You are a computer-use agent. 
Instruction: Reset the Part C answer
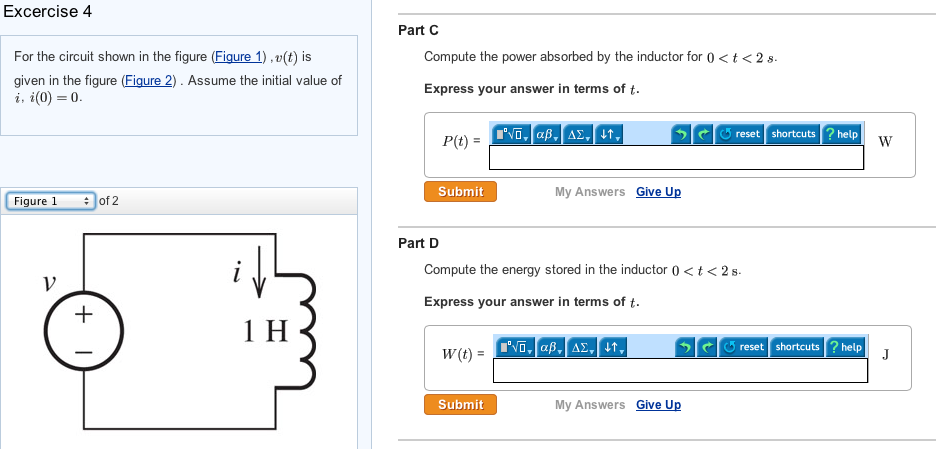(739, 134)
